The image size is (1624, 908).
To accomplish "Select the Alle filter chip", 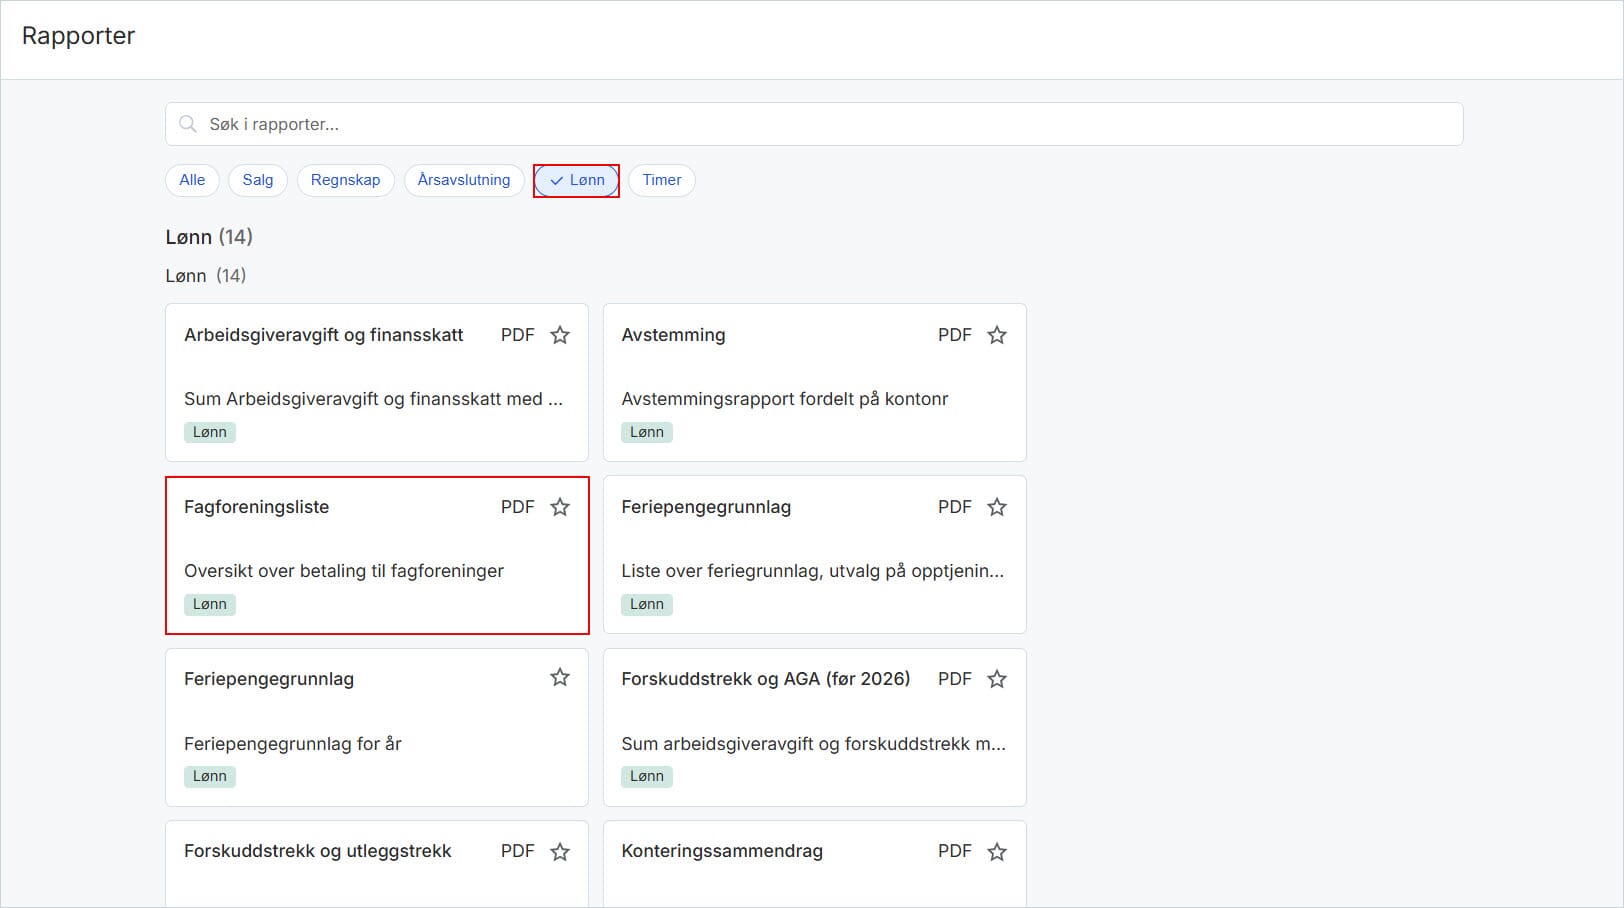I will 192,180.
